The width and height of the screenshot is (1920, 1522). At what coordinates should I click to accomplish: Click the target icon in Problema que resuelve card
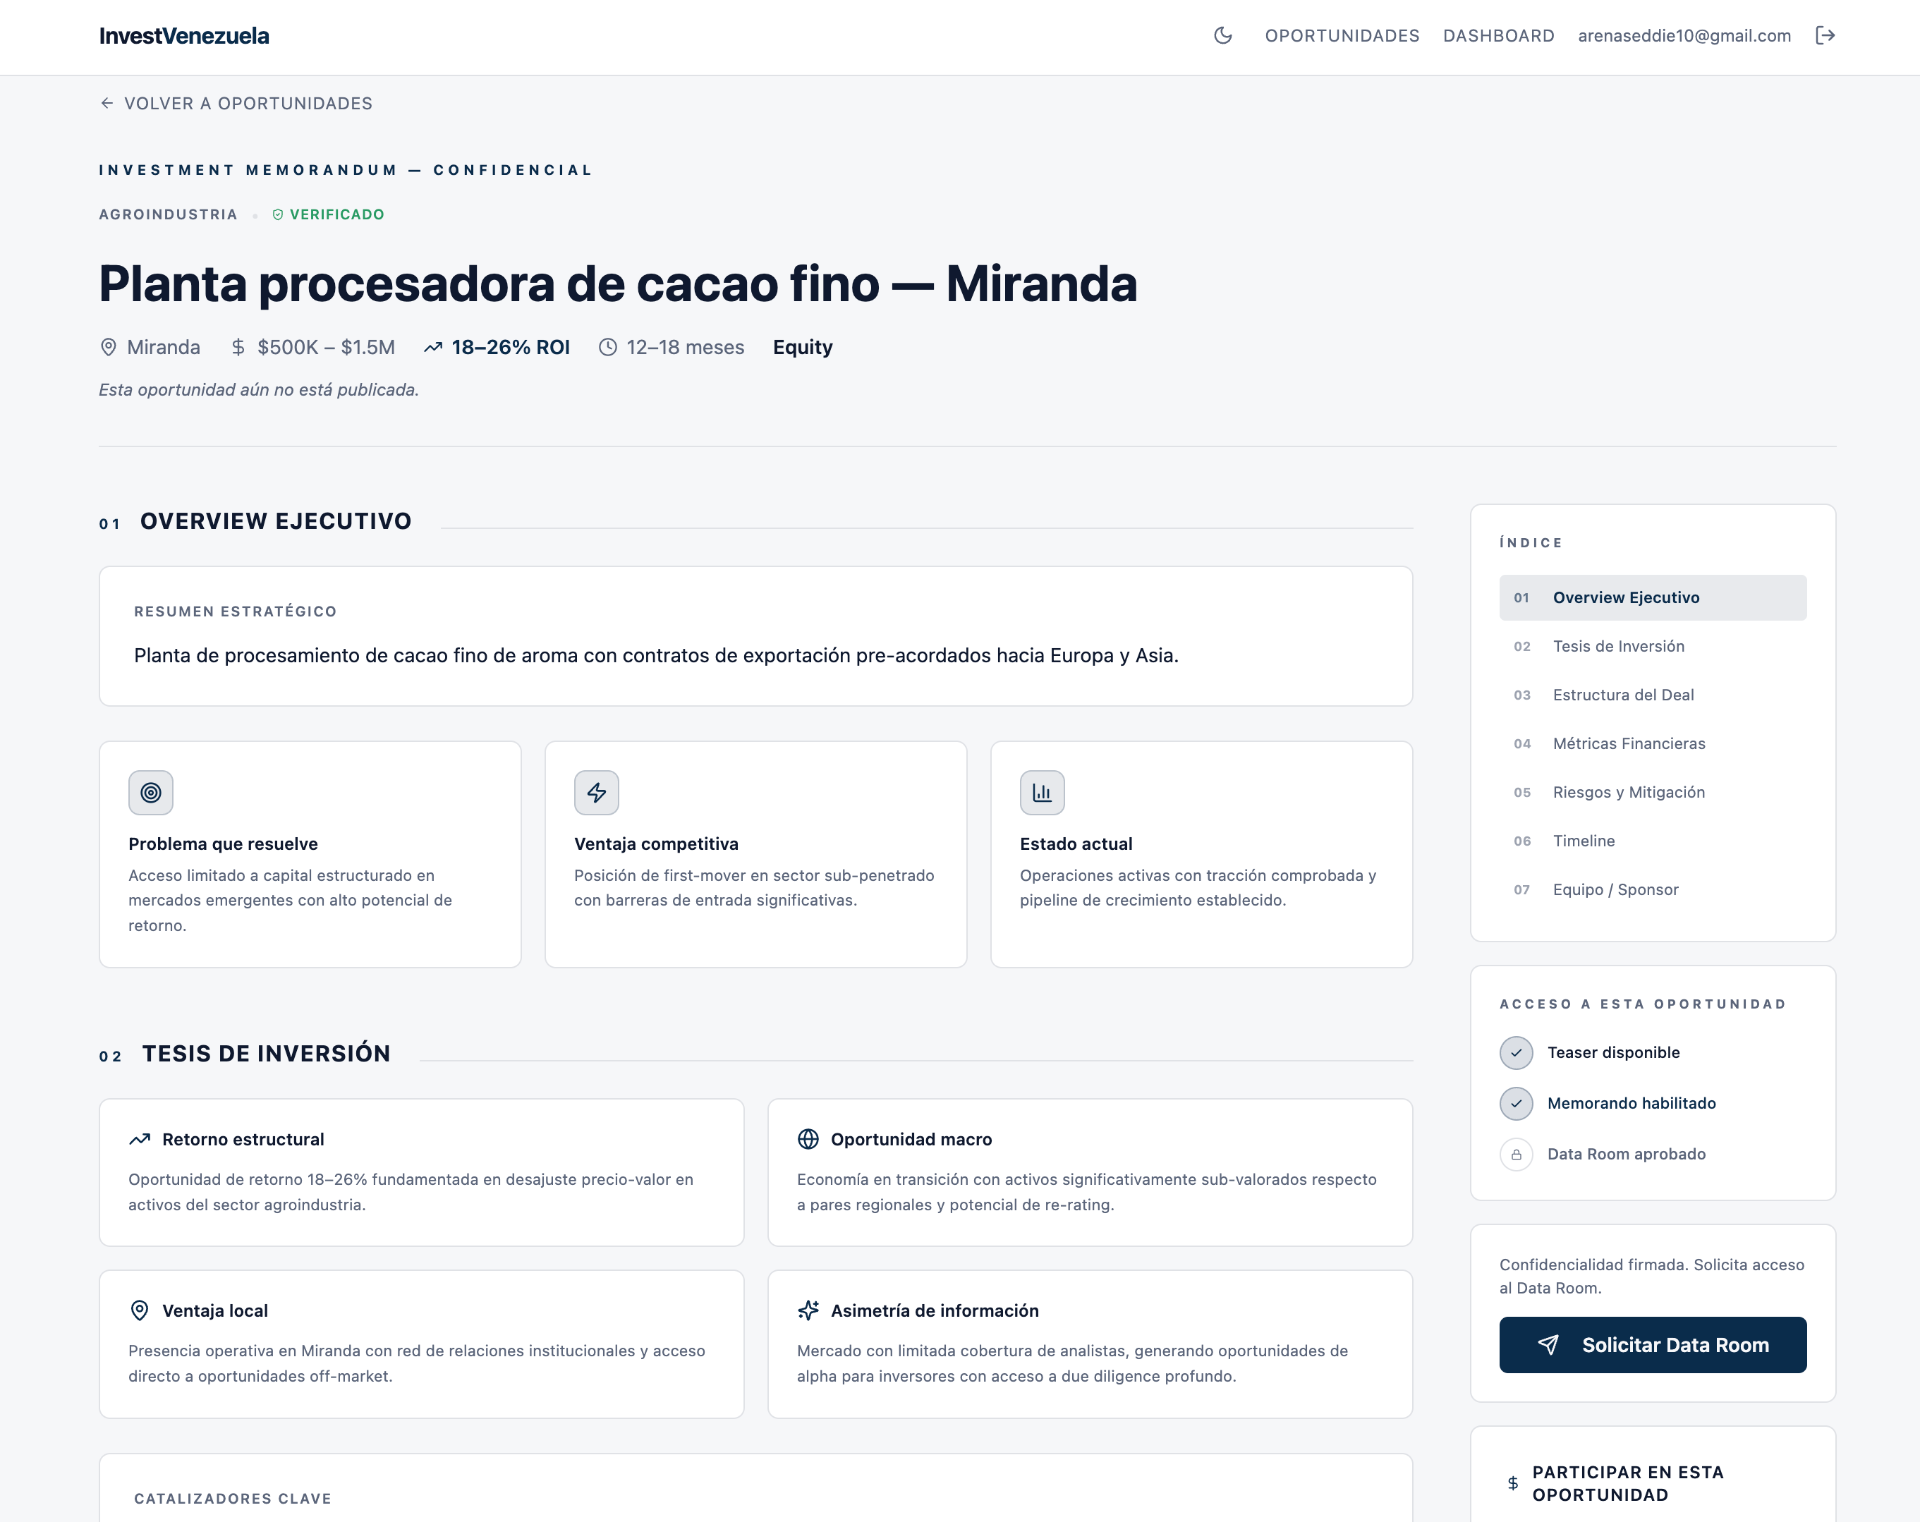coord(151,793)
